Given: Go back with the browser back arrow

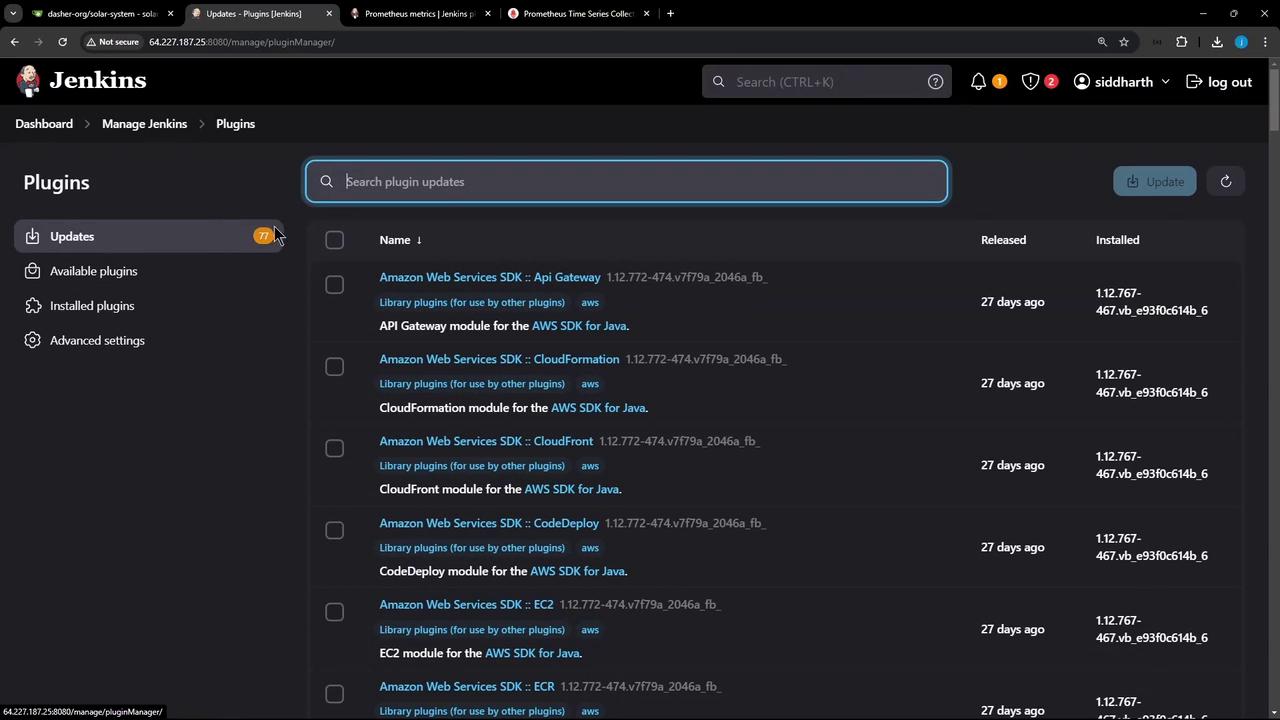Looking at the screenshot, I should click(15, 42).
